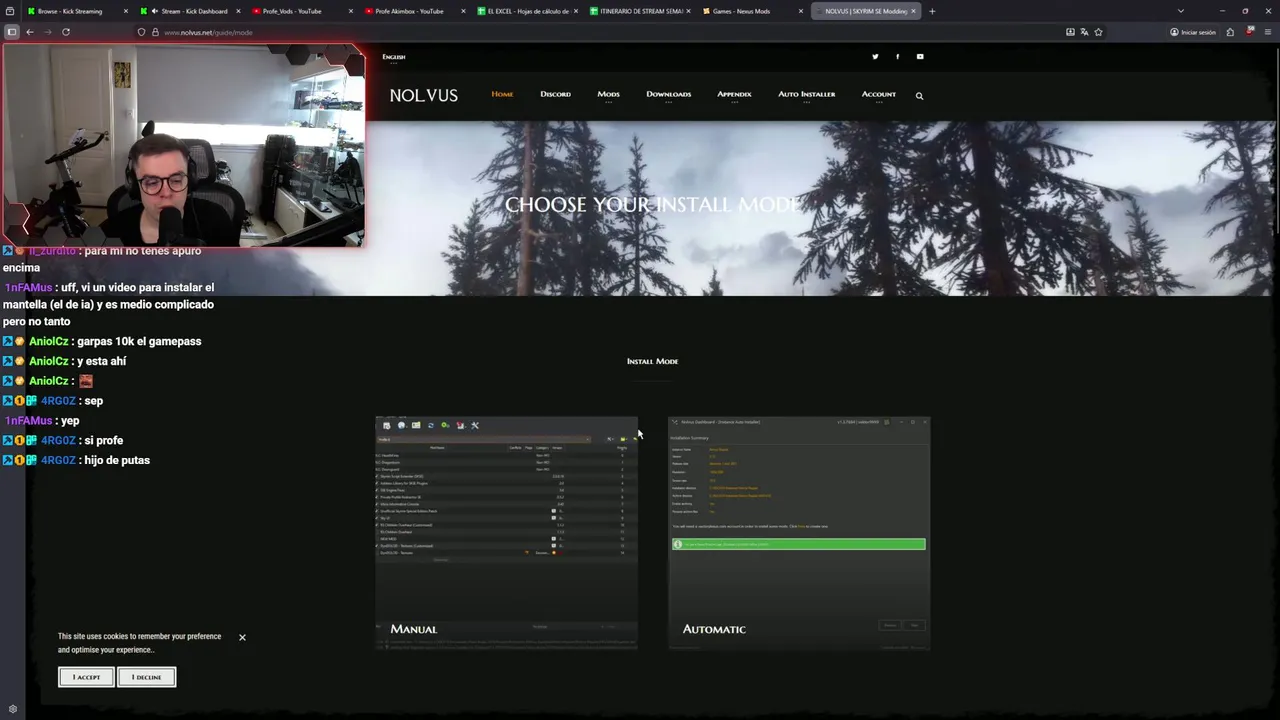Click the site search magnifier icon
1280x720 pixels.
click(919, 96)
